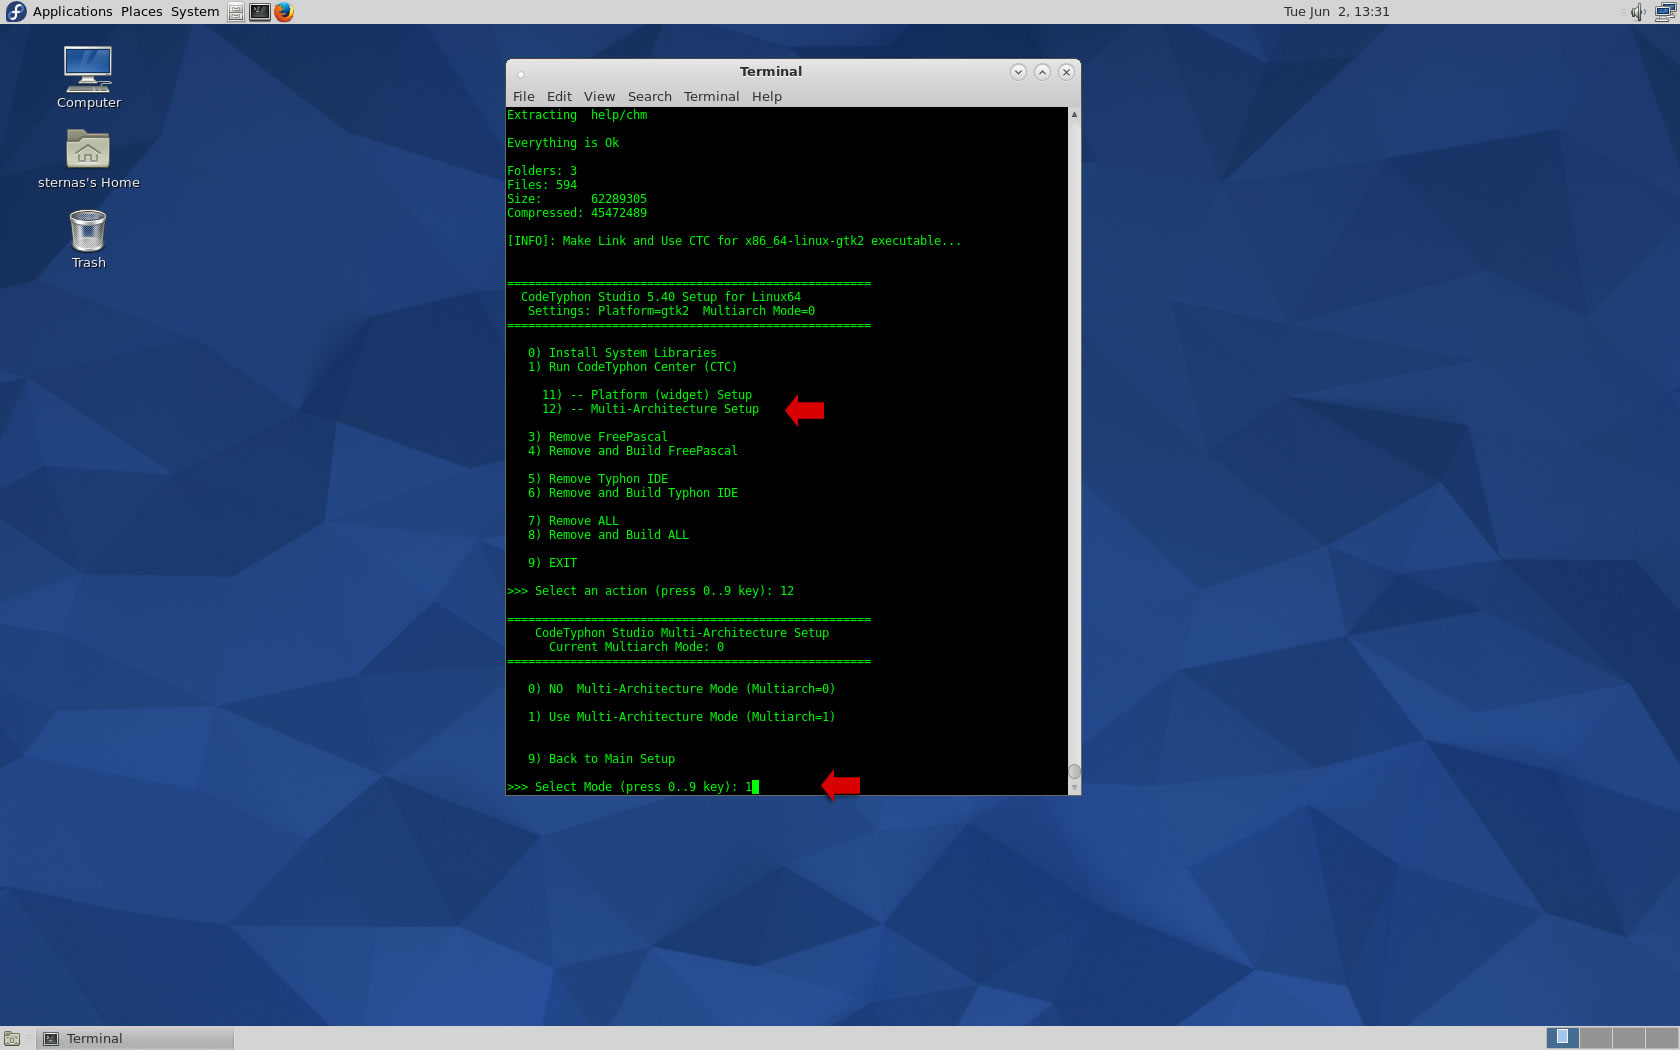
Task: Click text '6) Remove and Build Typhon IDE'
Action: [633, 493]
